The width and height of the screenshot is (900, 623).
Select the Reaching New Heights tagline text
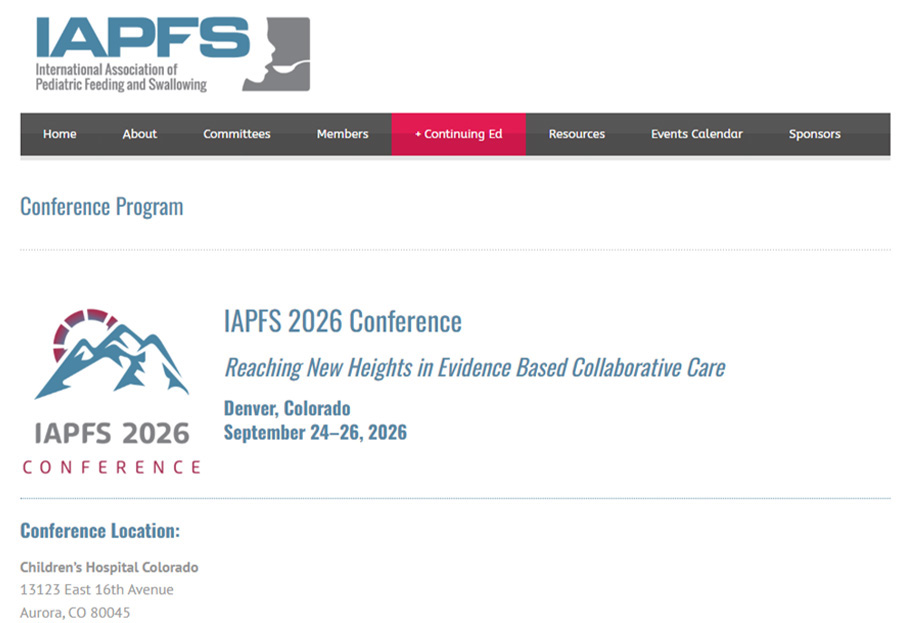(x=474, y=367)
